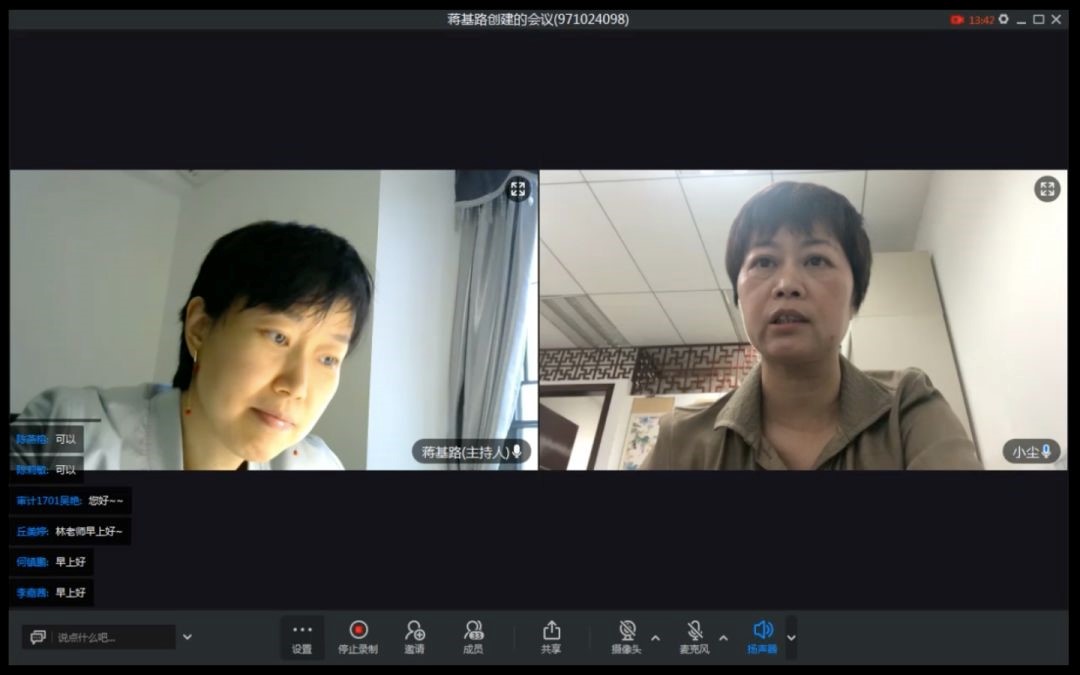The height and width of the screenshot is (675, 1080).
Task: Click the red recording indicator icon
Action: tap(957, 20)
